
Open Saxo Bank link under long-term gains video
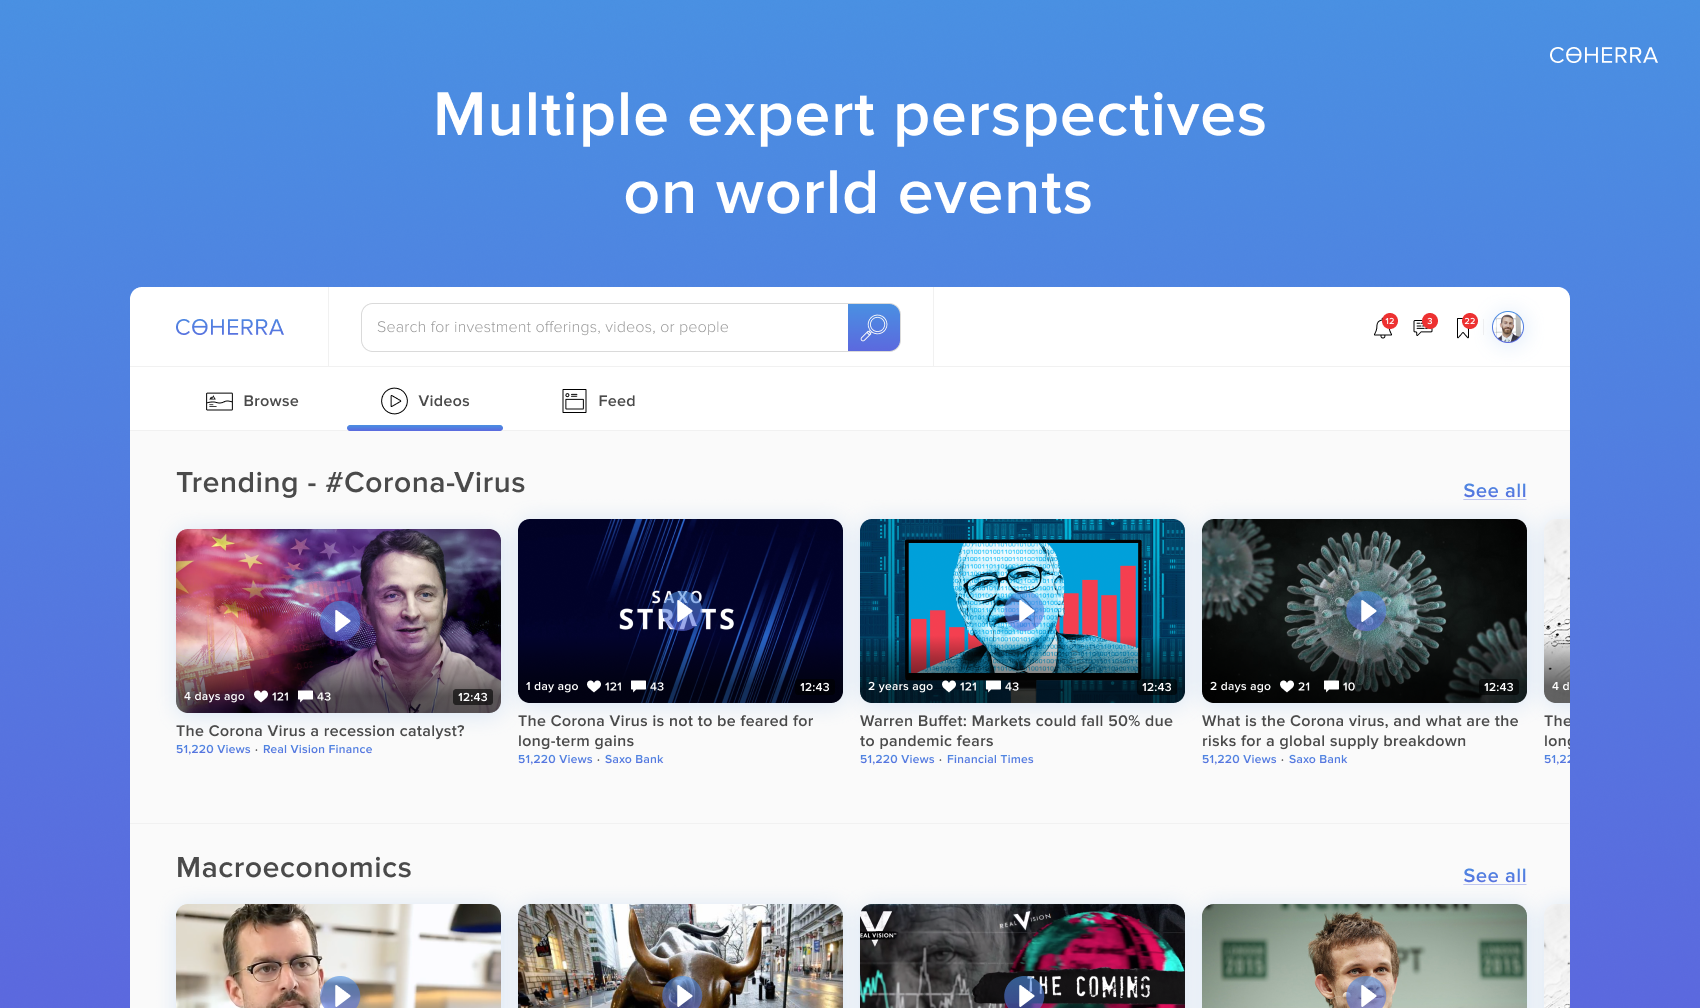pyautogui.click(x=634, y=760)
